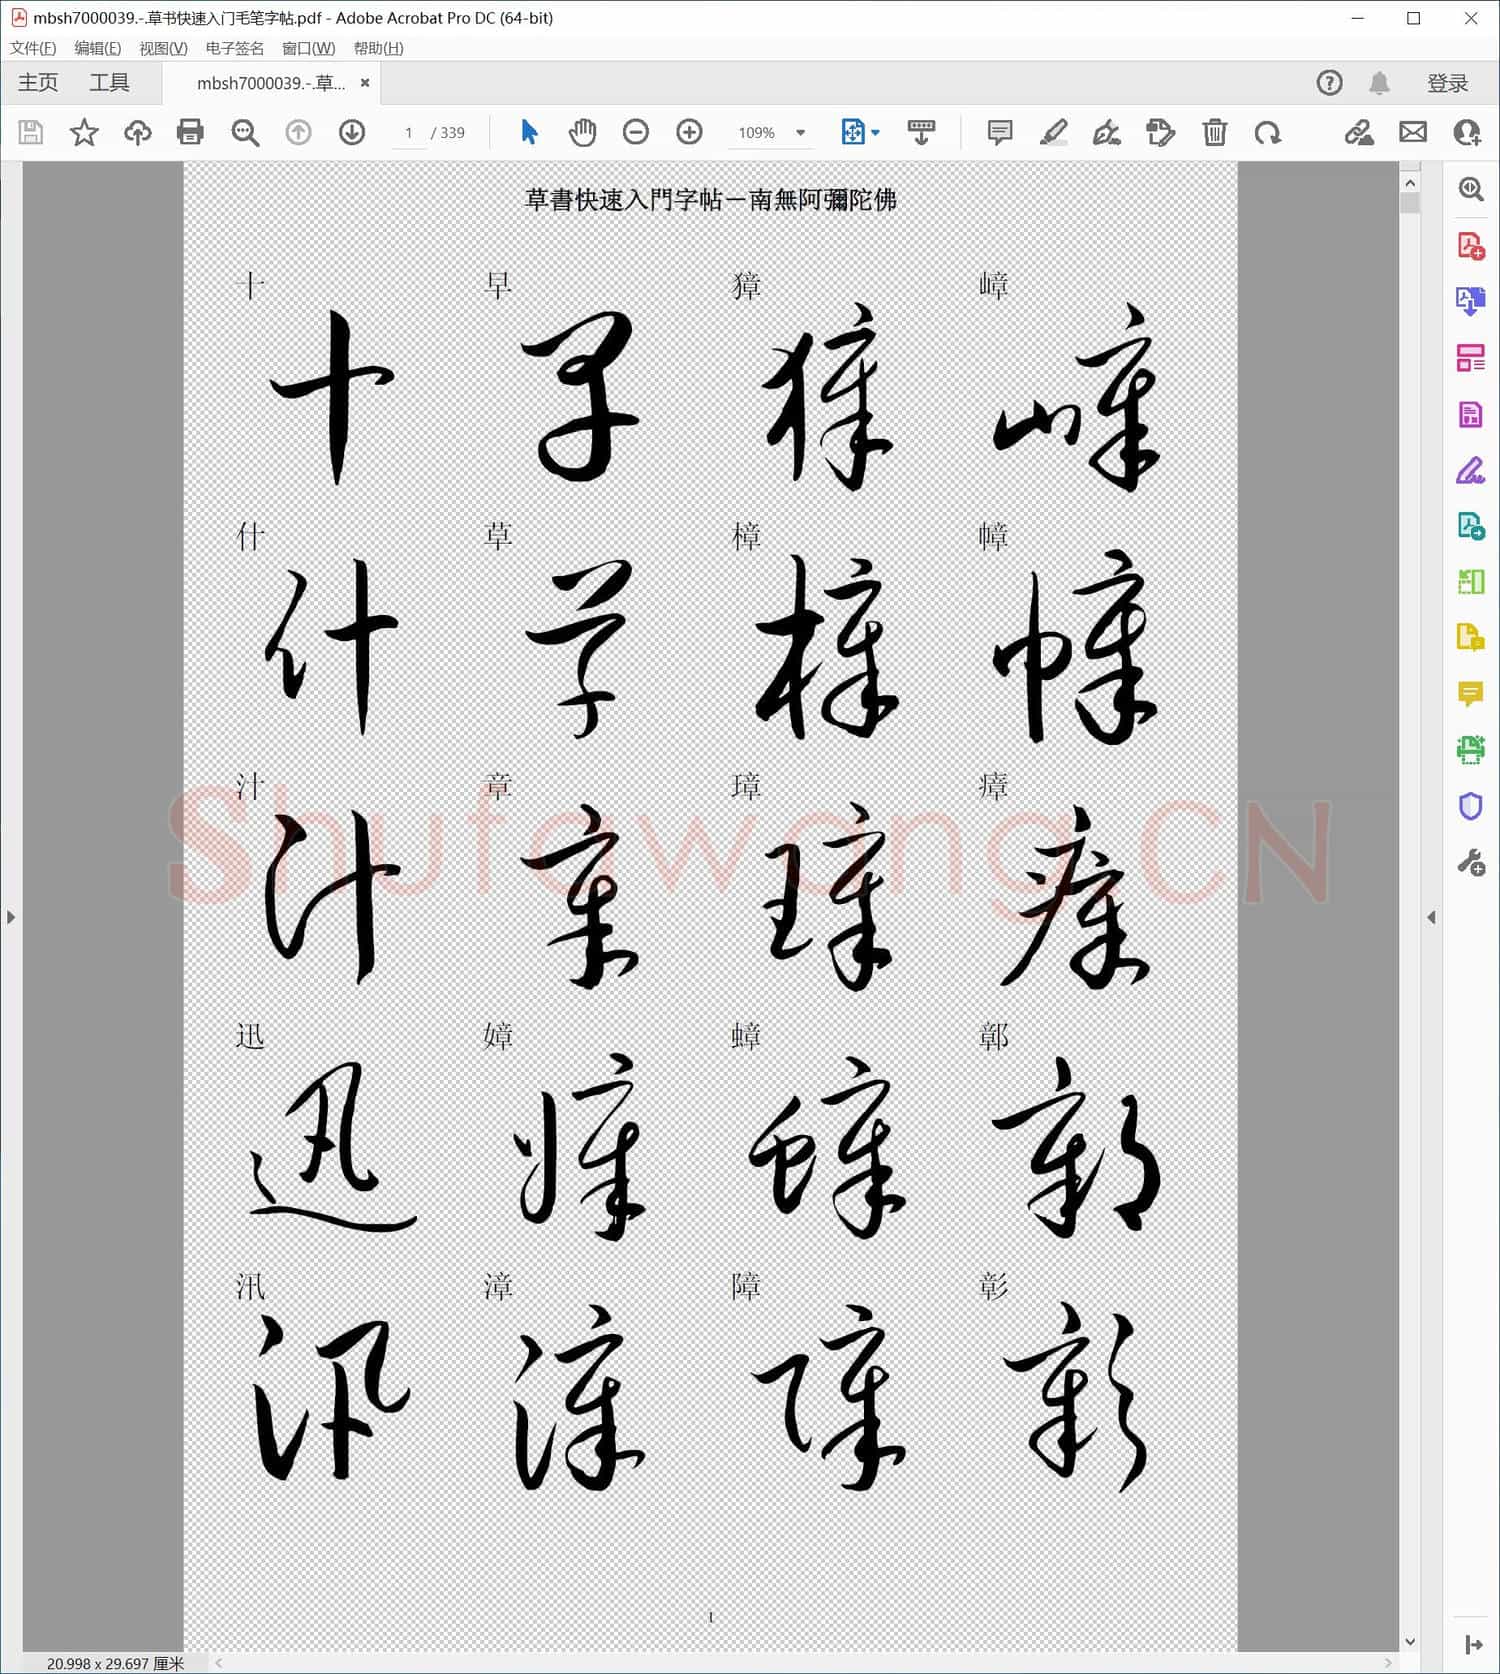This screenshot has width=1500, height=1674.
Task: Share a link to the file
Action: 1359,132
